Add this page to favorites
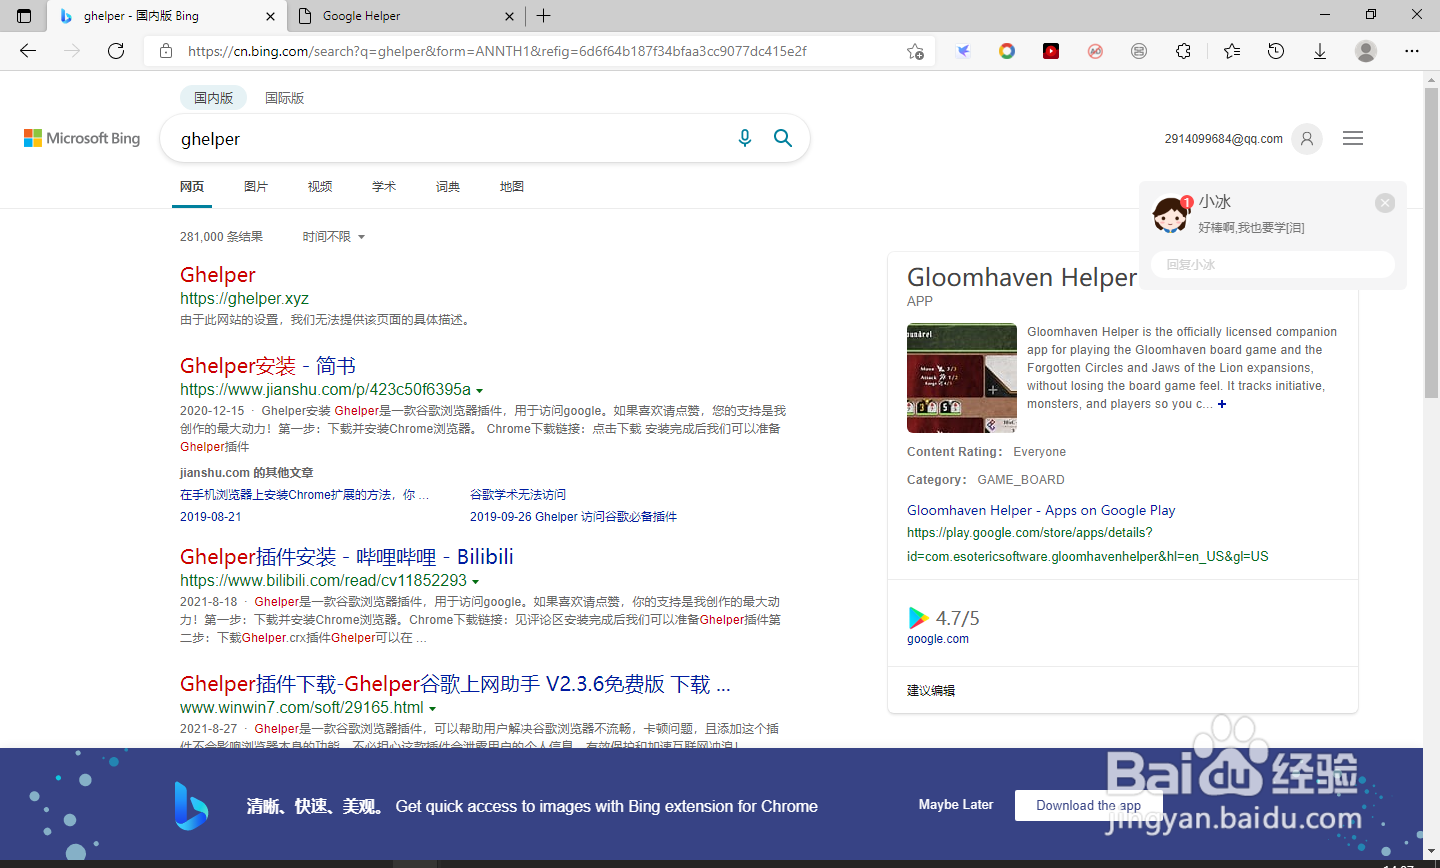This screenshot has width=1440, height=868. coord(915,51)
